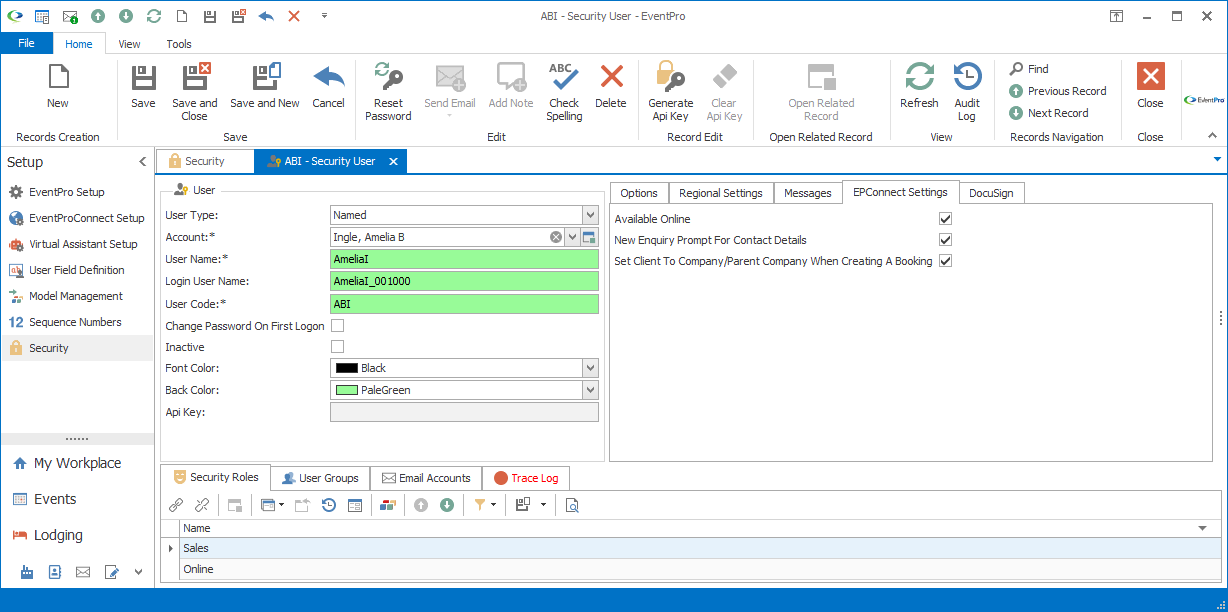Open the User Type dropdown
Image resolution: width=1228 pixels, height=612 pixels.
[x=590, y=215]
